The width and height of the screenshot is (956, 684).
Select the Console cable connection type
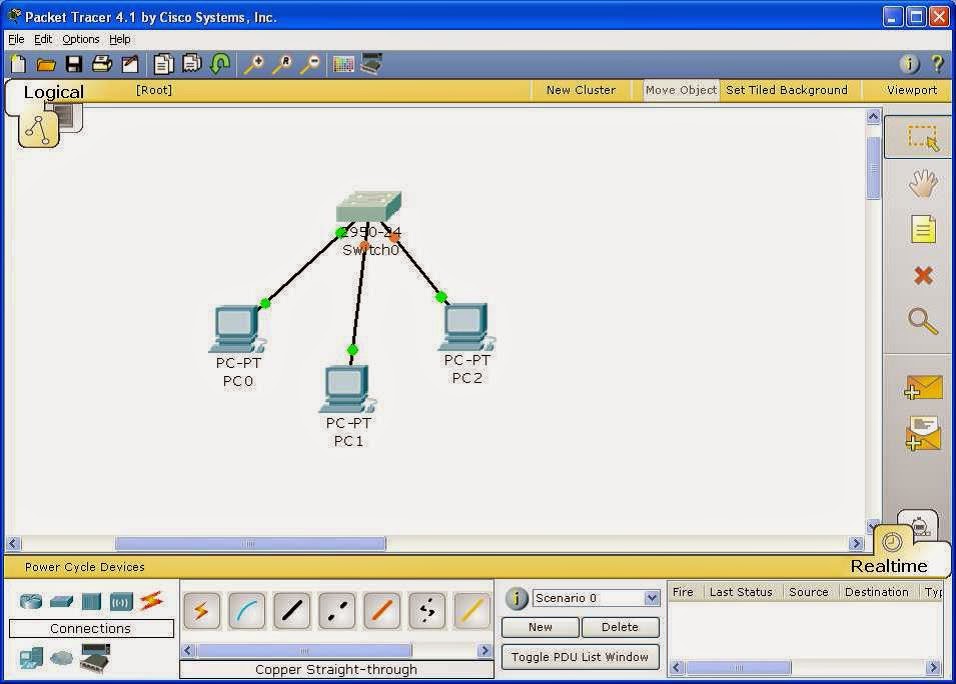[x=246, y=609]
